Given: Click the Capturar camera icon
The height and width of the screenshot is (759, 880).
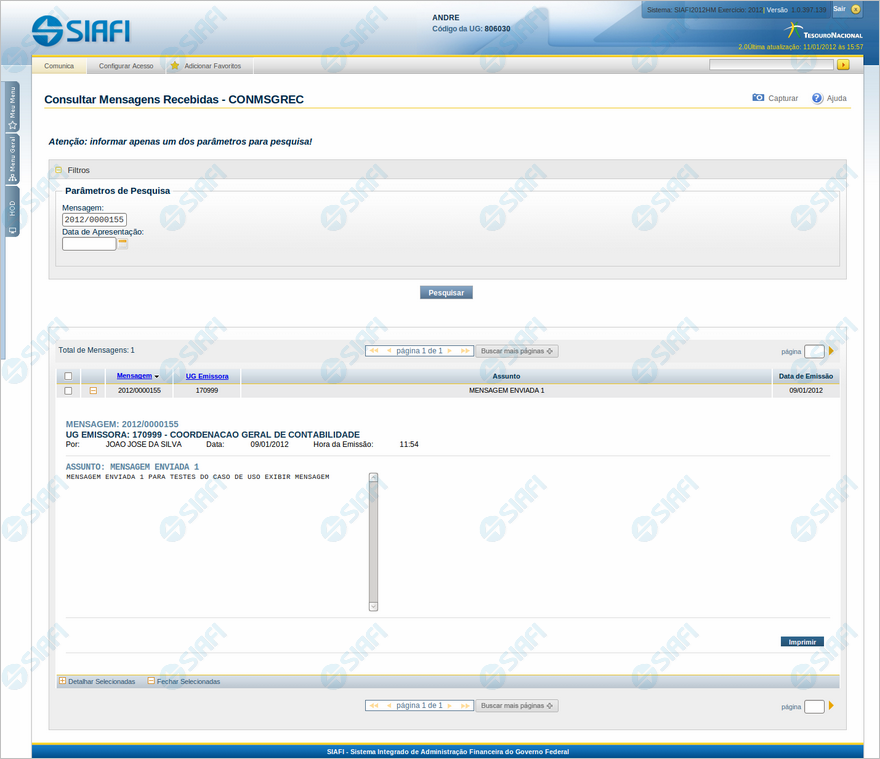Looking at the screenshot, I should [x=758, y=98].
